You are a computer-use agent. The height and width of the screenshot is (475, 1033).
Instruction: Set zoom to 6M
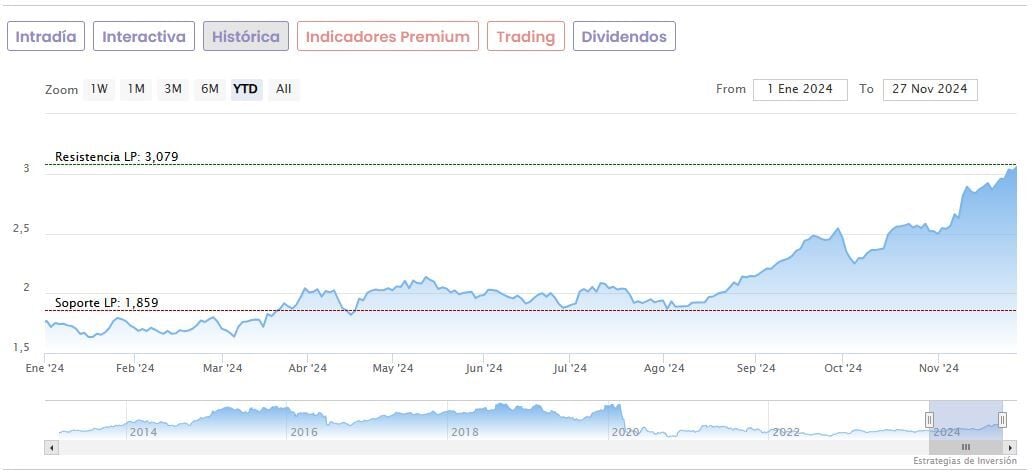point(209,89)
